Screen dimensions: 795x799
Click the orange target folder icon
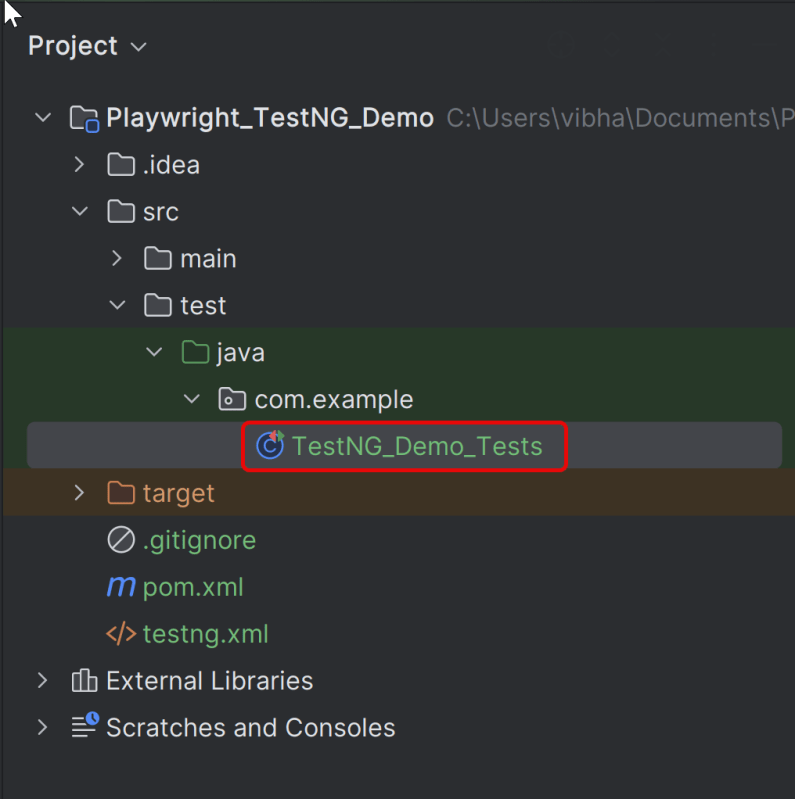tap(121, 493)
